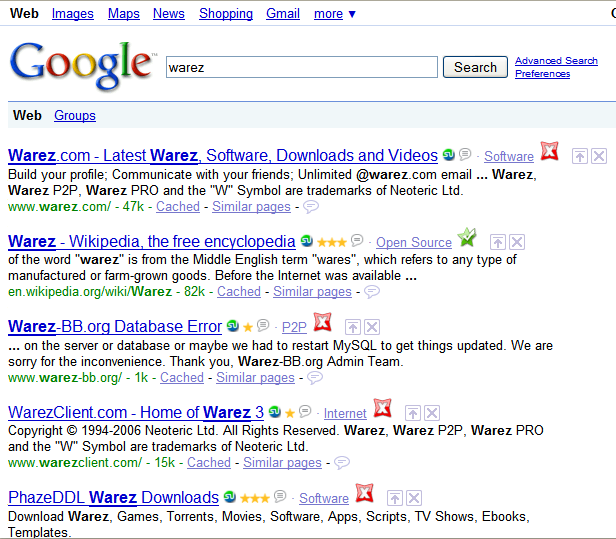The width and height of the screenshot is (616, 539).
Task: Open Similar pages for www.warezclient.com
Action: tap(282, 463)
